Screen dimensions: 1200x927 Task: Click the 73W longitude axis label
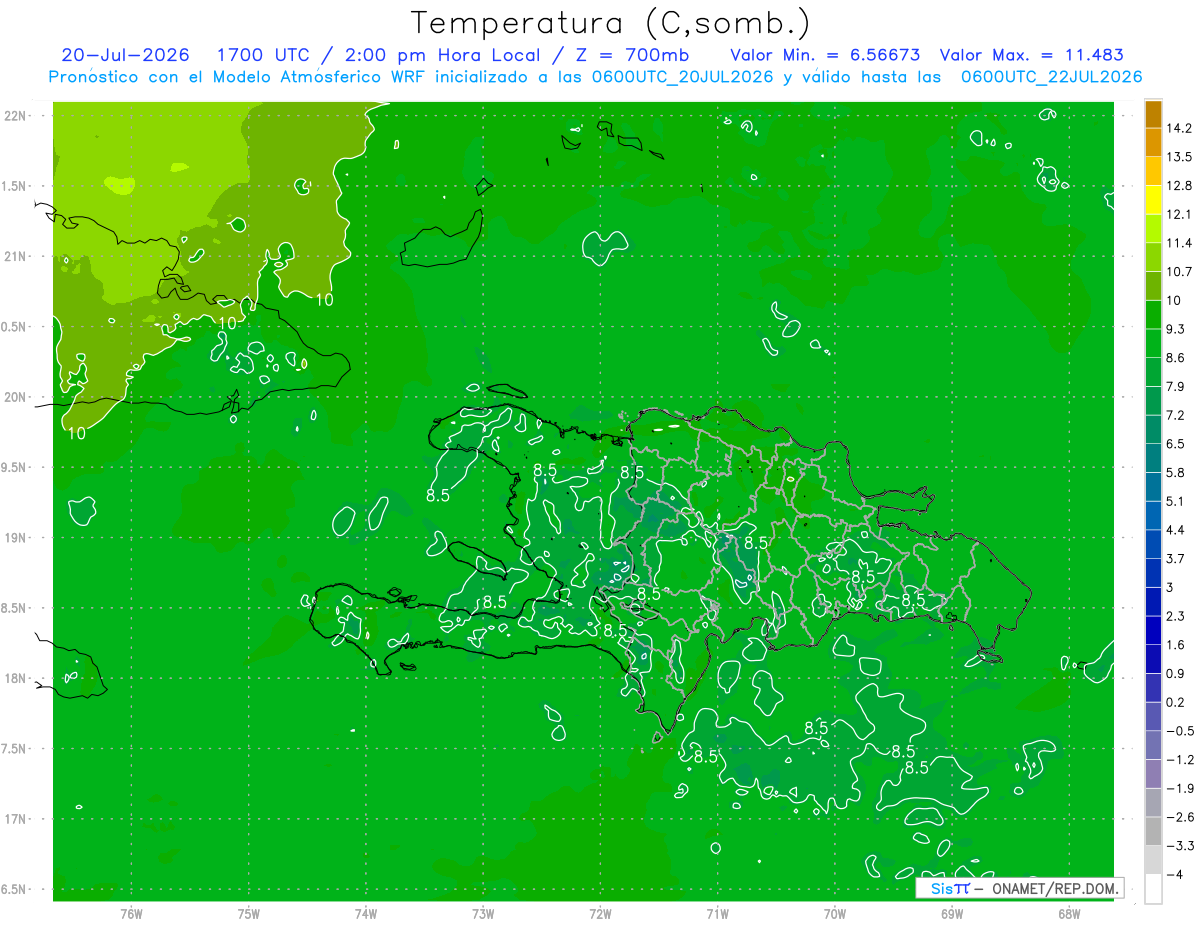pos(483,914)
